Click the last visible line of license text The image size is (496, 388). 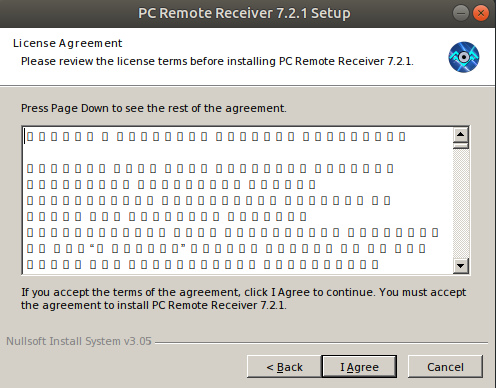[203, 265]
